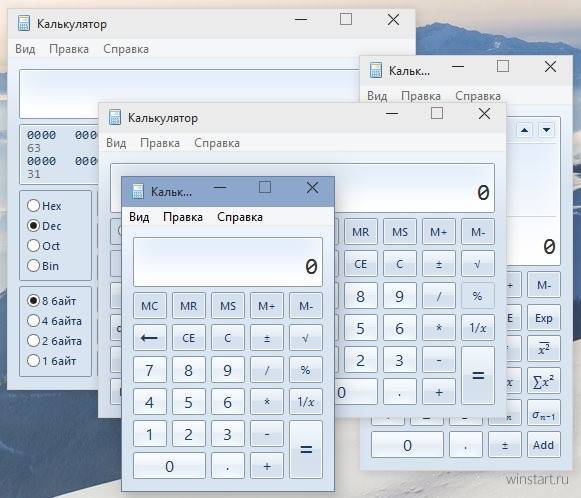This screenshot has width=581, height=498.
Task: Click the Add button in statistics calculator
Action: point(544,445)
